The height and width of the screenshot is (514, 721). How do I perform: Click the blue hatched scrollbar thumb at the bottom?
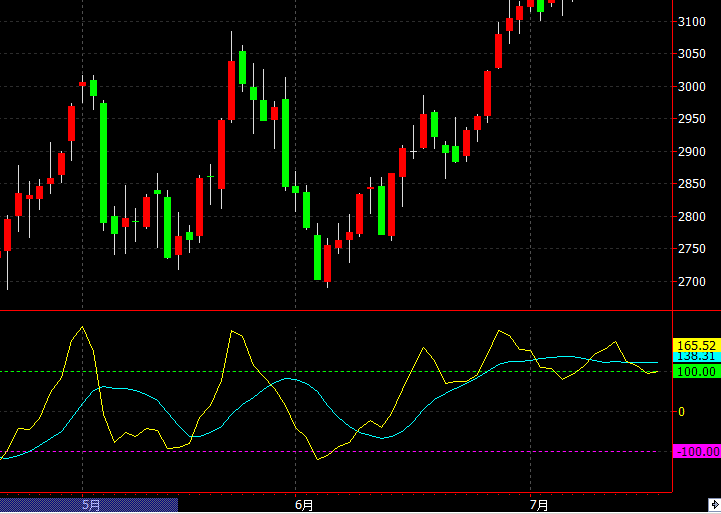point(89,504)
